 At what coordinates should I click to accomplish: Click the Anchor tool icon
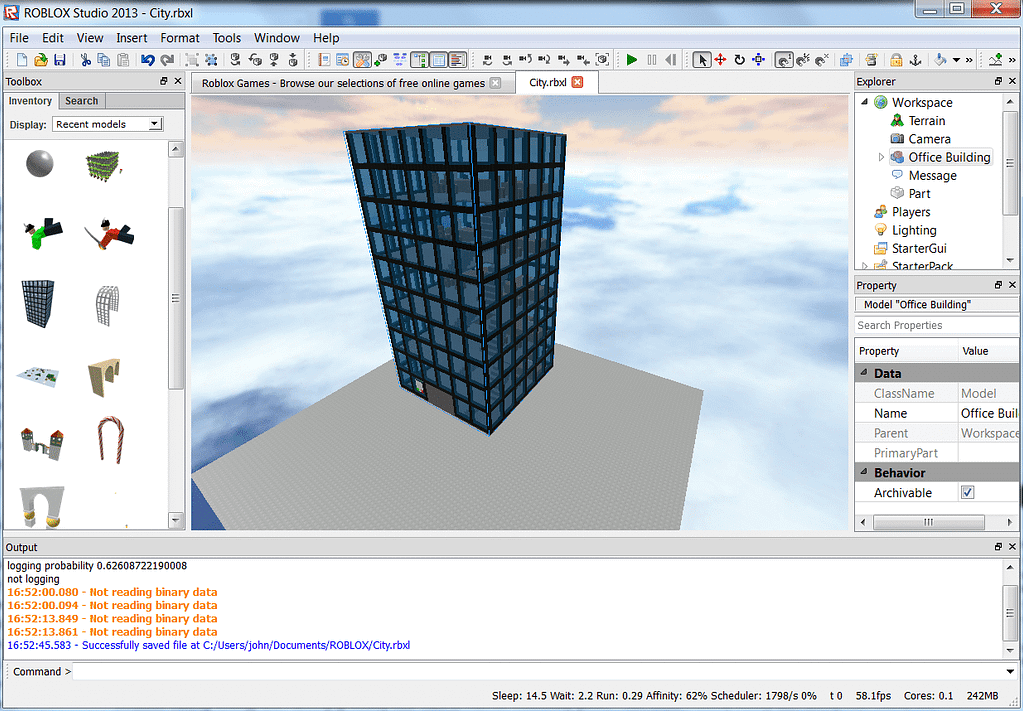(915, 60)
